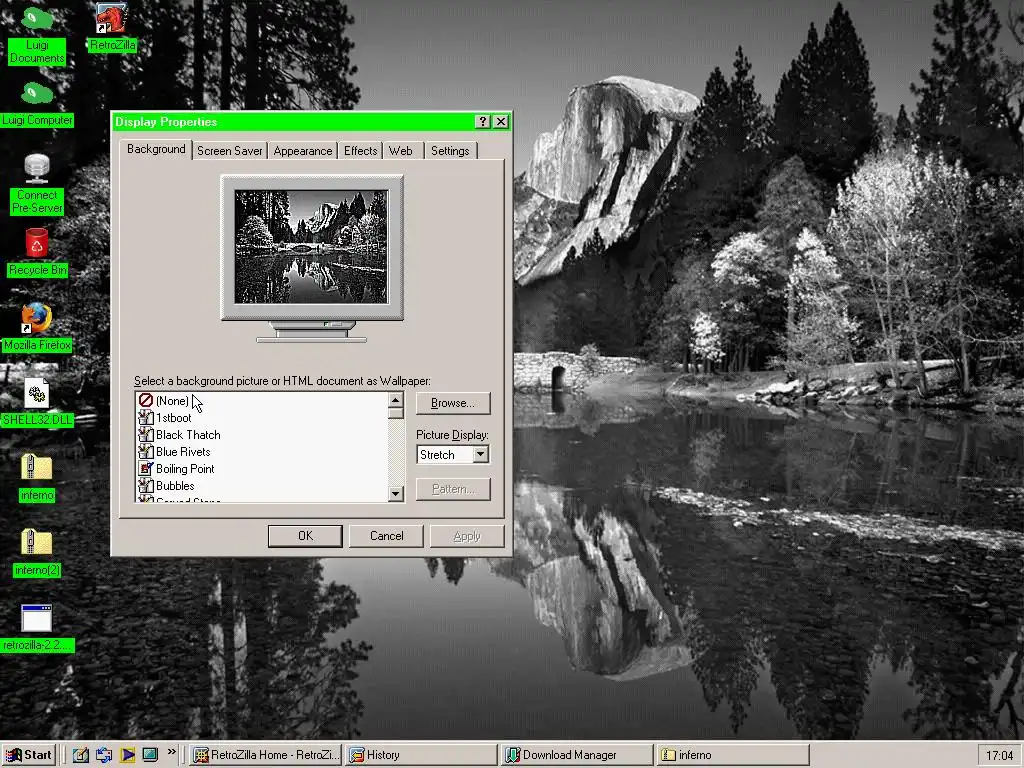This screenshot has width=1024, height=768.
Task: Click OK in Display Properties
Action: (x=305, y=536)
